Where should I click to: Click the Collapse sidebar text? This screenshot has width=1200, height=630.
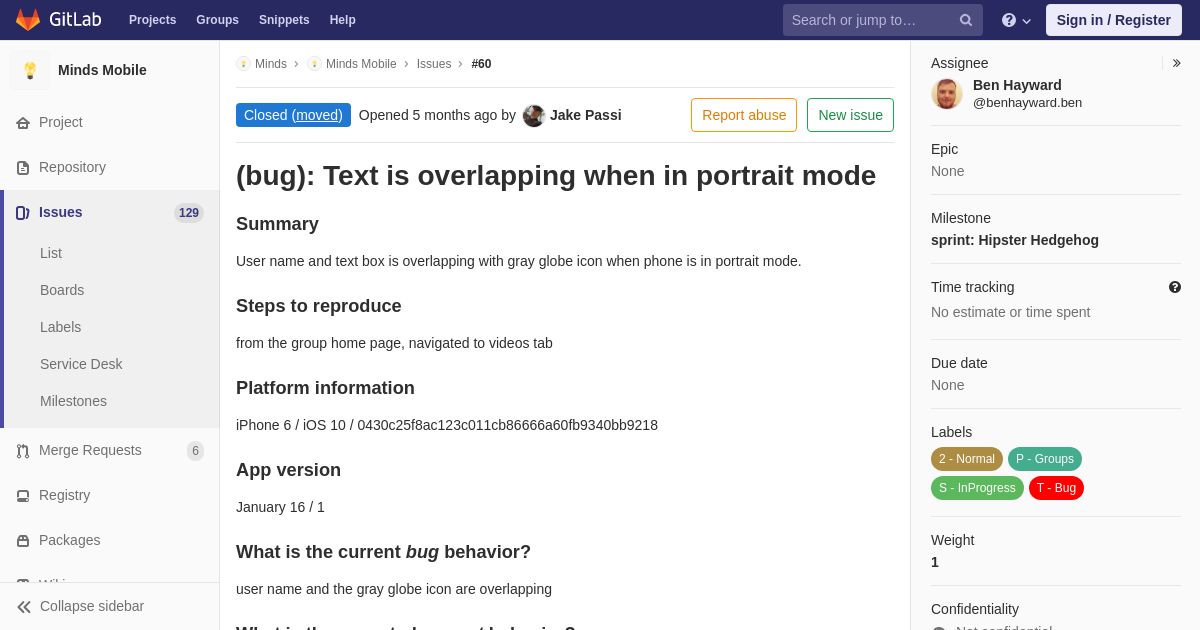click(92, 606)
